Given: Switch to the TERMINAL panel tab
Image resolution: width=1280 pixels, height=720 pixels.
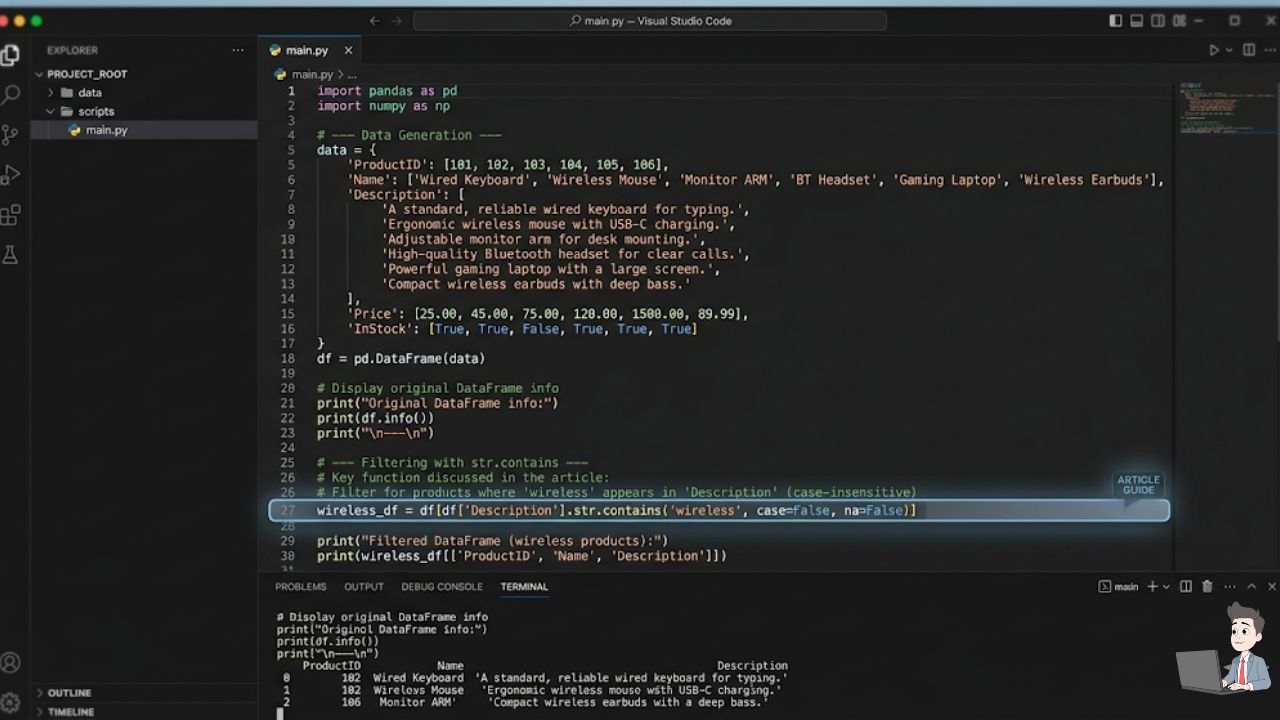Looking at the screenshot, I should (524, 587).
